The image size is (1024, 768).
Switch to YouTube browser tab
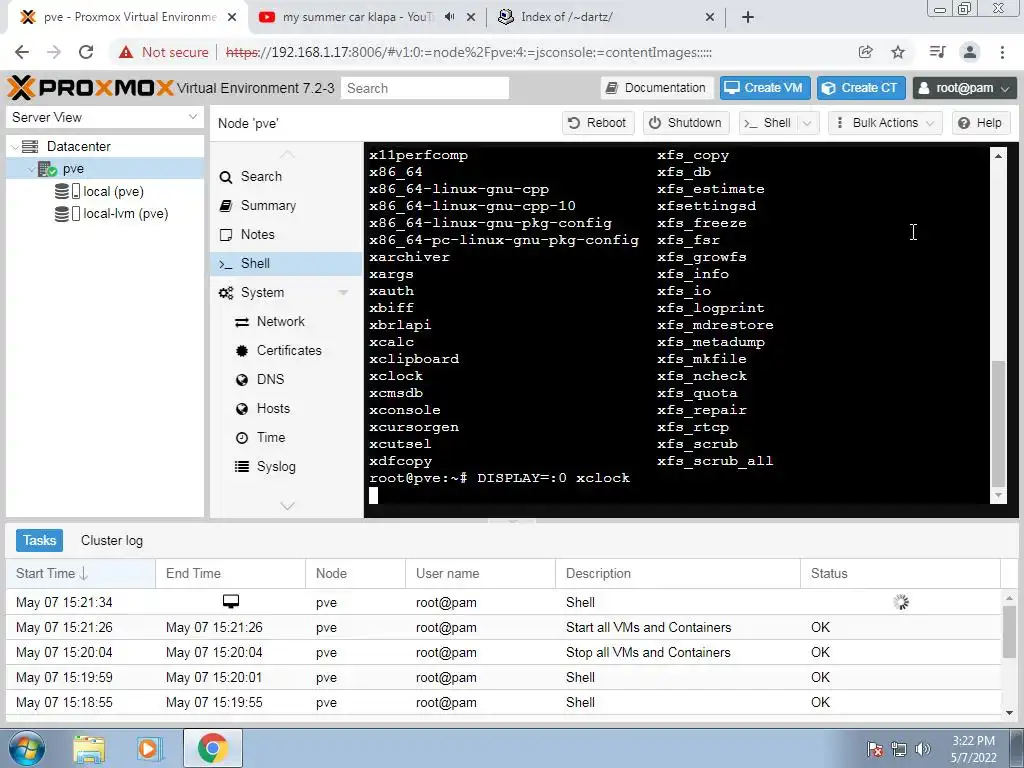pos(357,17)
